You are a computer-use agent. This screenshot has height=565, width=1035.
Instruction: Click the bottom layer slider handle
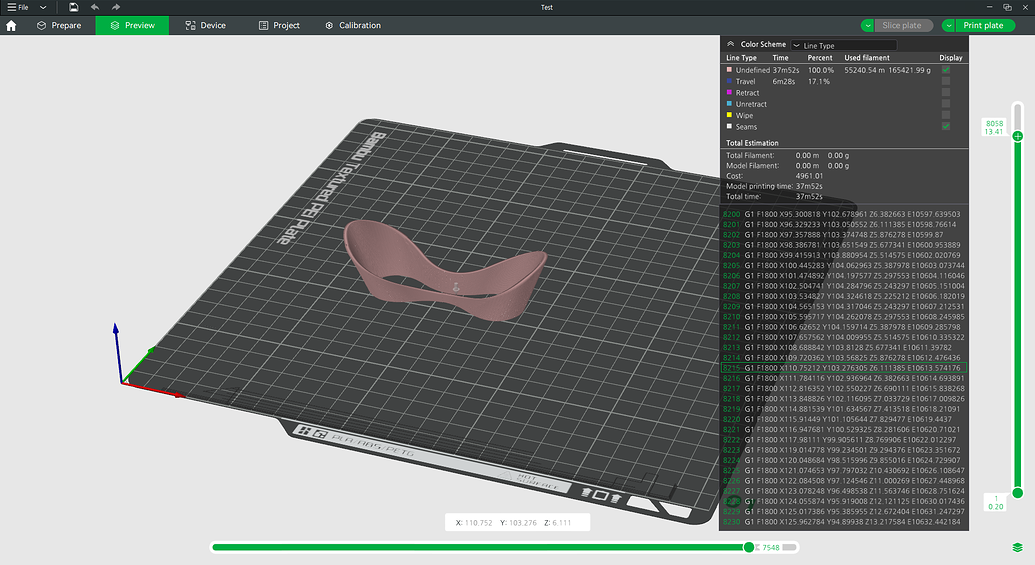tap(1018, 492)
